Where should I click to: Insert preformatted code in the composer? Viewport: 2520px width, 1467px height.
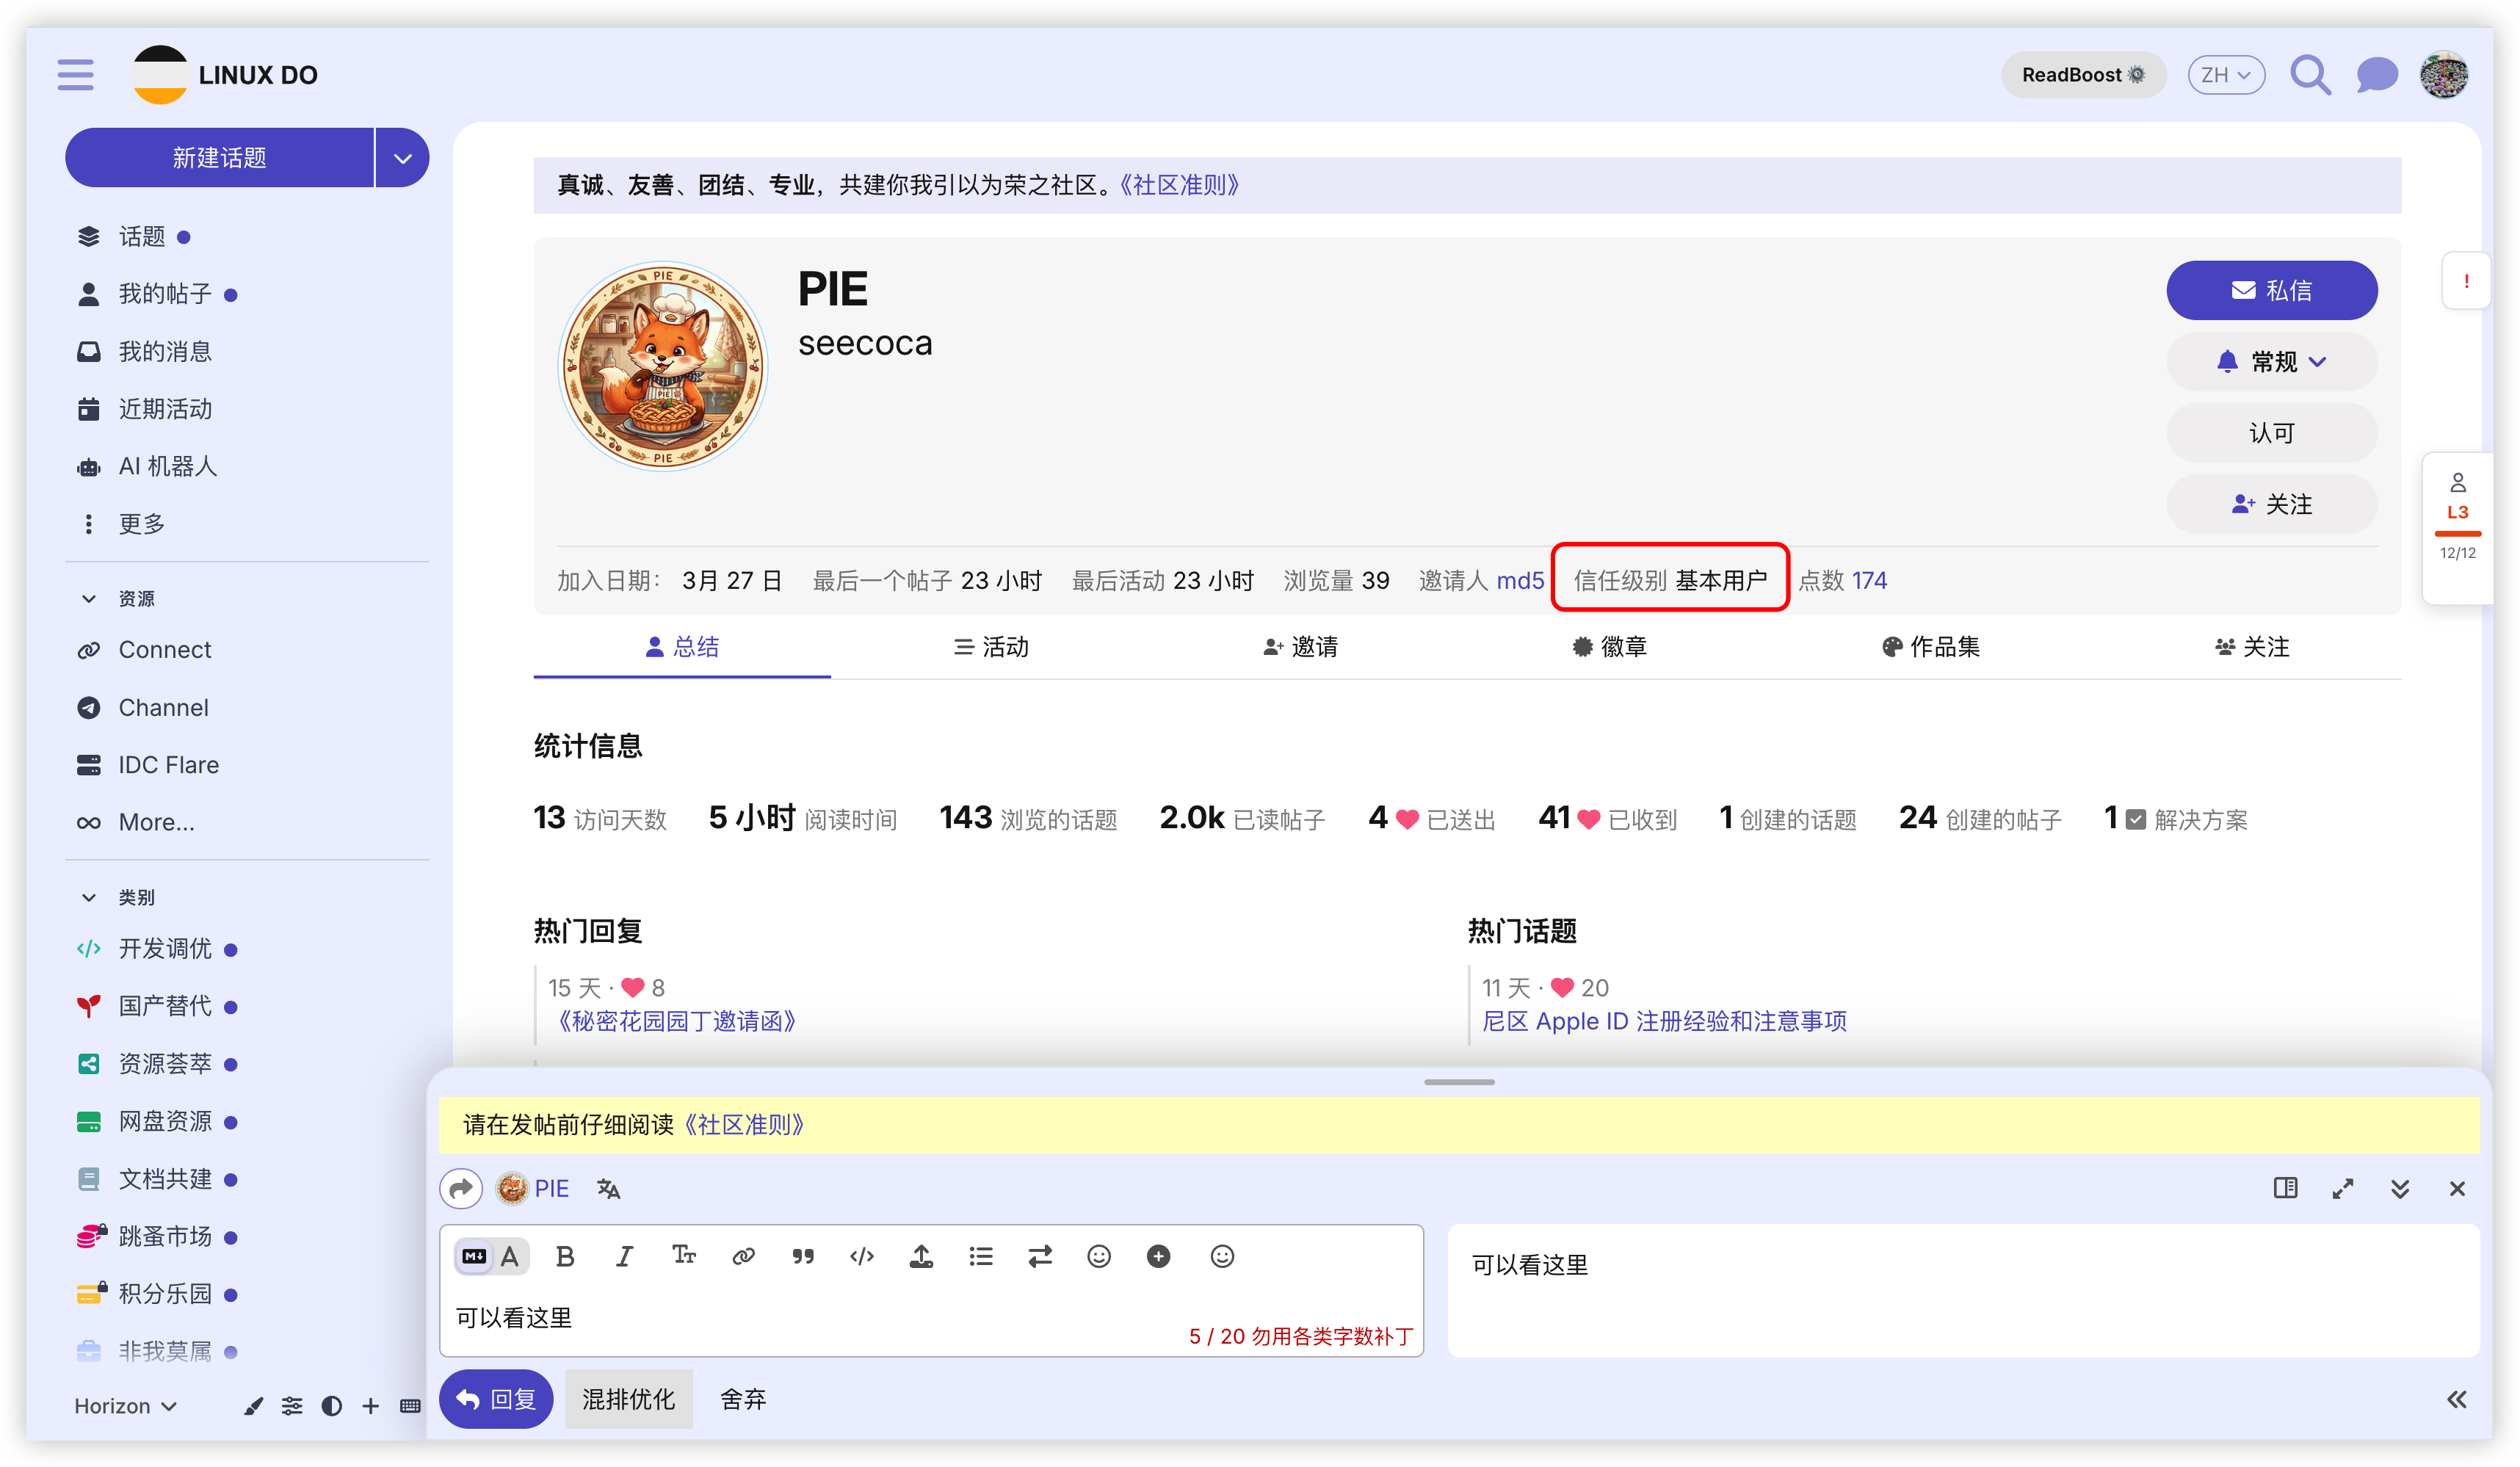[x=861, y=1256]
